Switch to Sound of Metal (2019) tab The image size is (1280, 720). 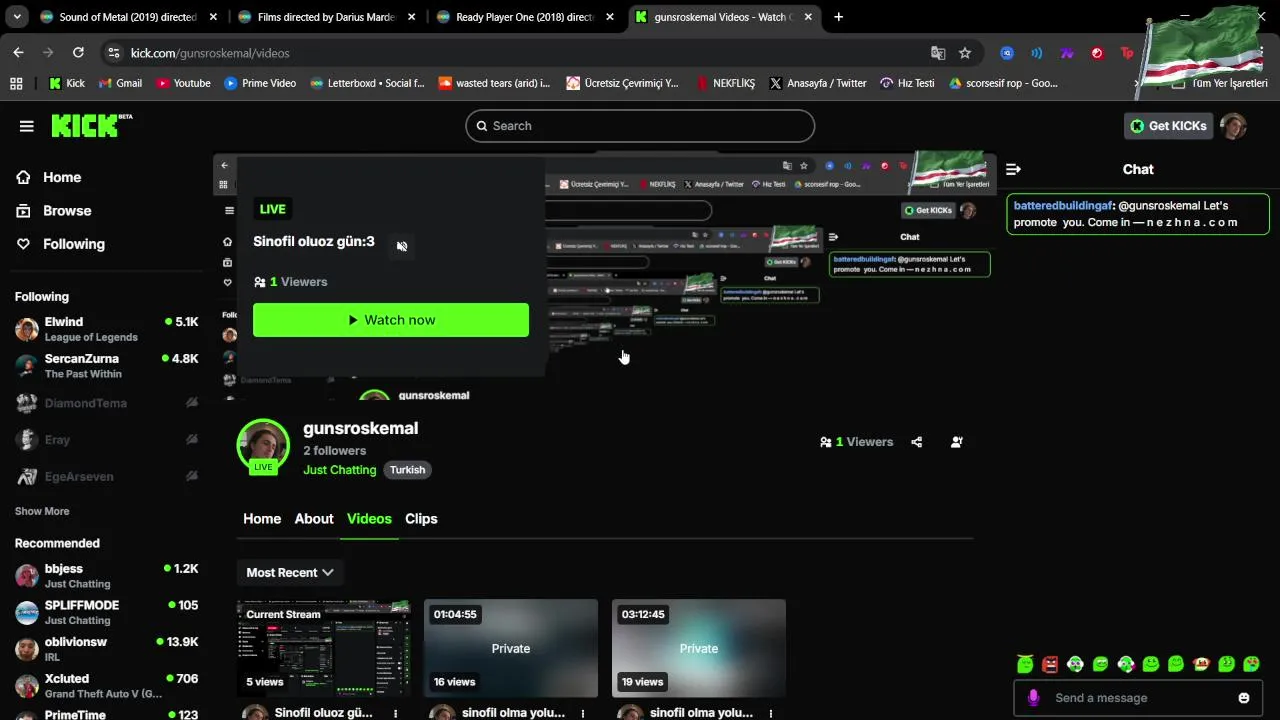point(128,17)
